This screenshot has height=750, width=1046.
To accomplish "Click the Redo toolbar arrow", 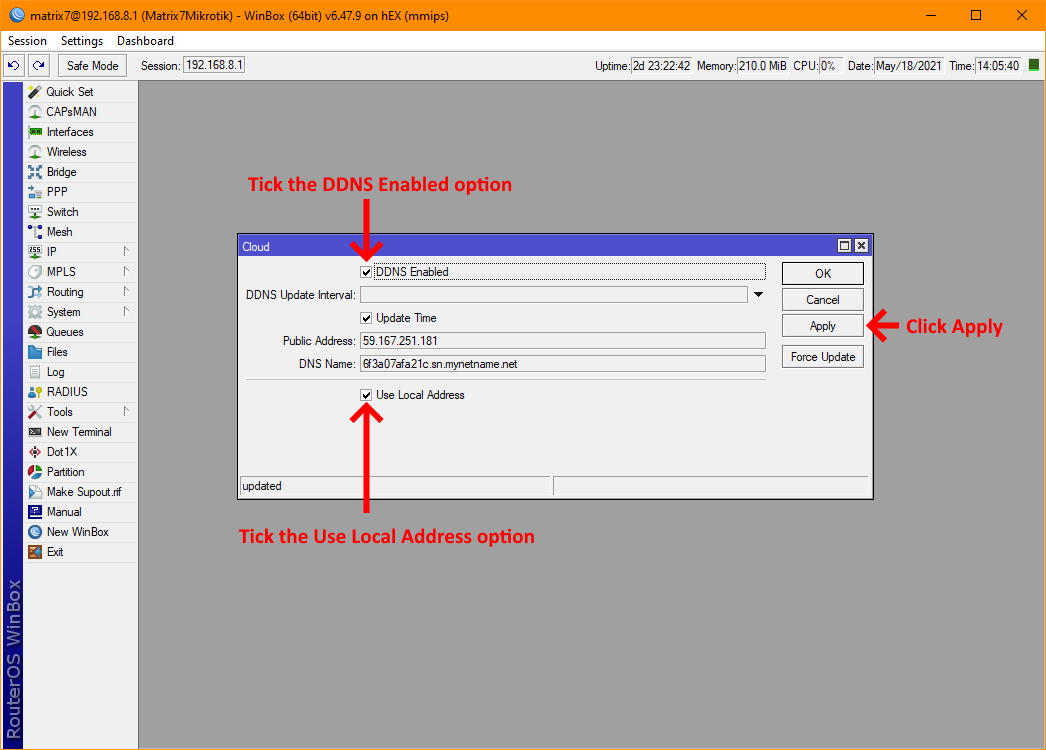I will [39, 65].
